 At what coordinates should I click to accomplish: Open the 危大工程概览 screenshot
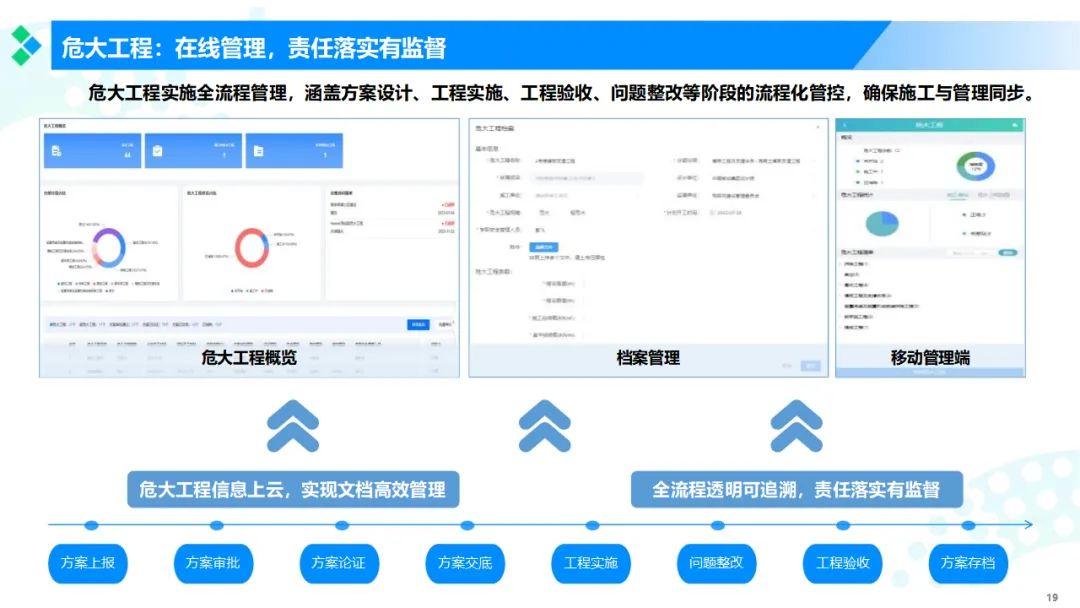[249, 248]
